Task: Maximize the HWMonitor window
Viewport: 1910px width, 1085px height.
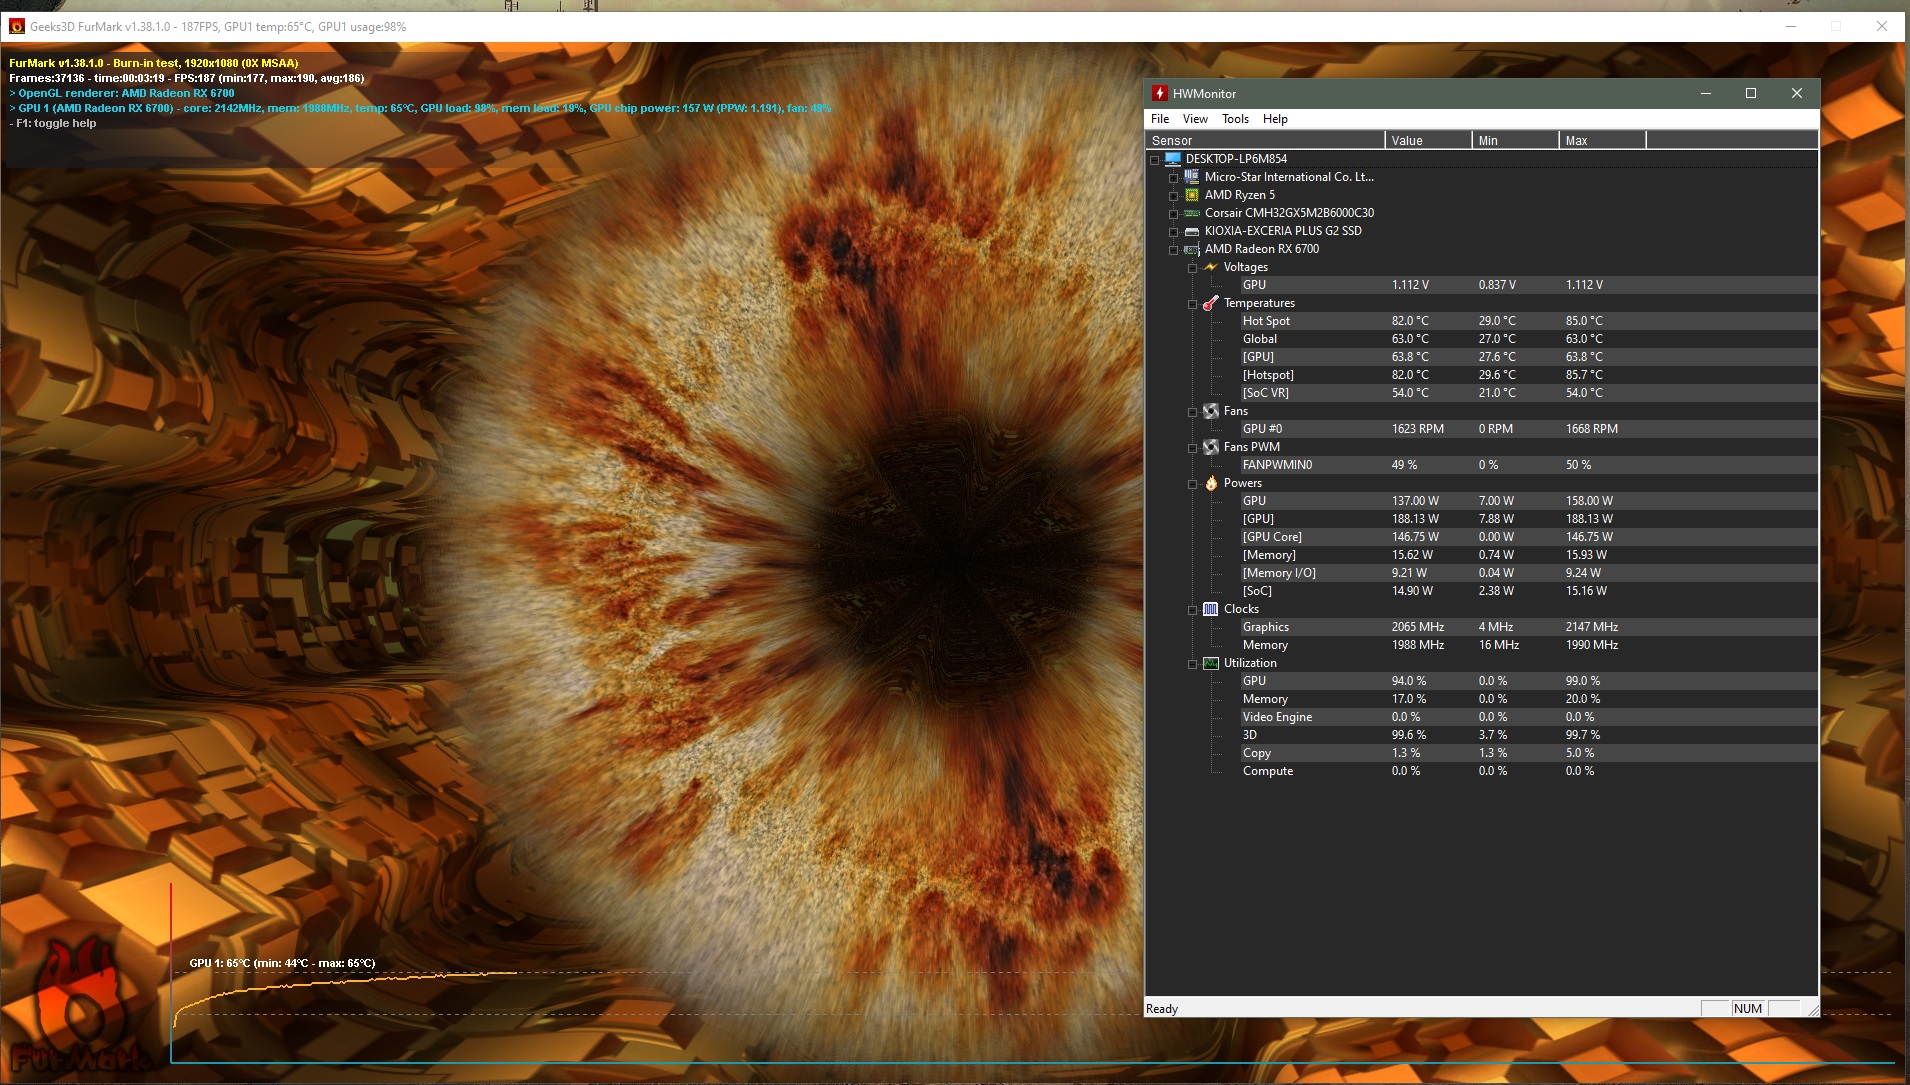Action: coord(1751,93)
